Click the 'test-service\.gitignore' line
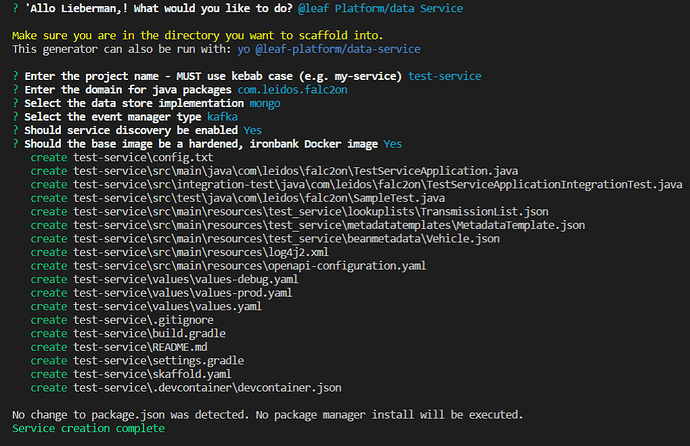The image size is (690, 446). point(143,320)
